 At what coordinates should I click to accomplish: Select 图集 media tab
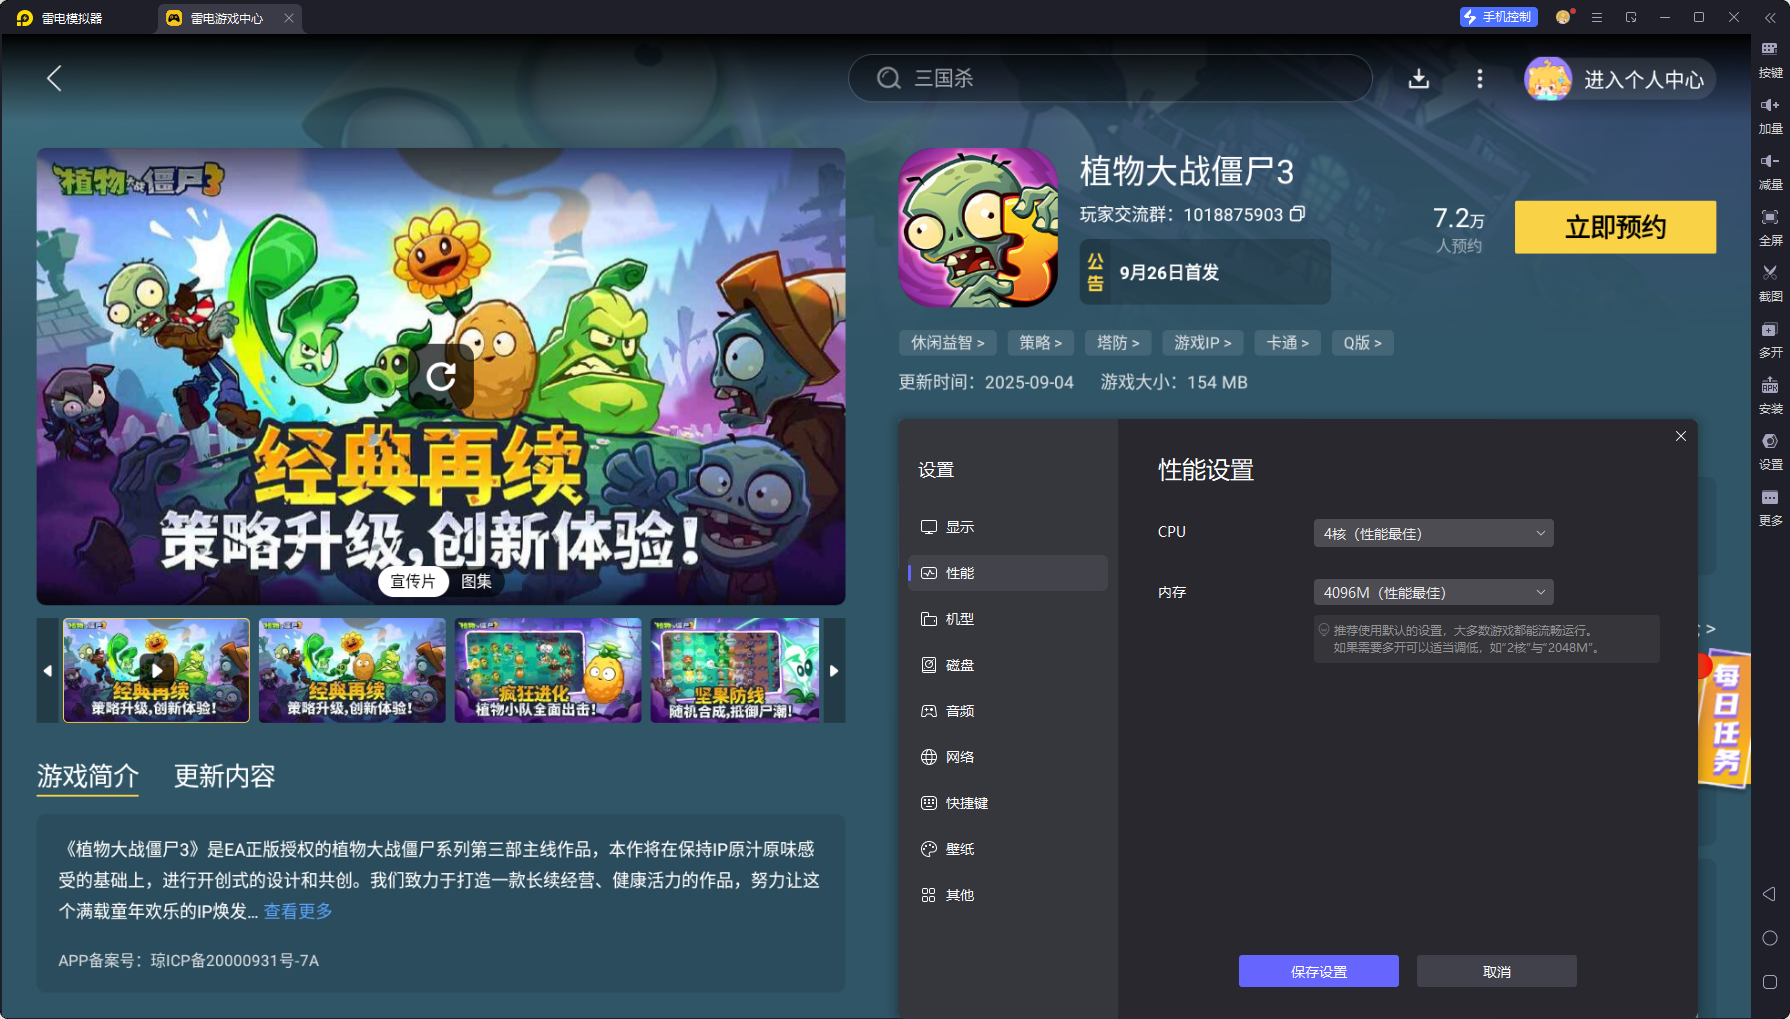[x=476, y=581]
